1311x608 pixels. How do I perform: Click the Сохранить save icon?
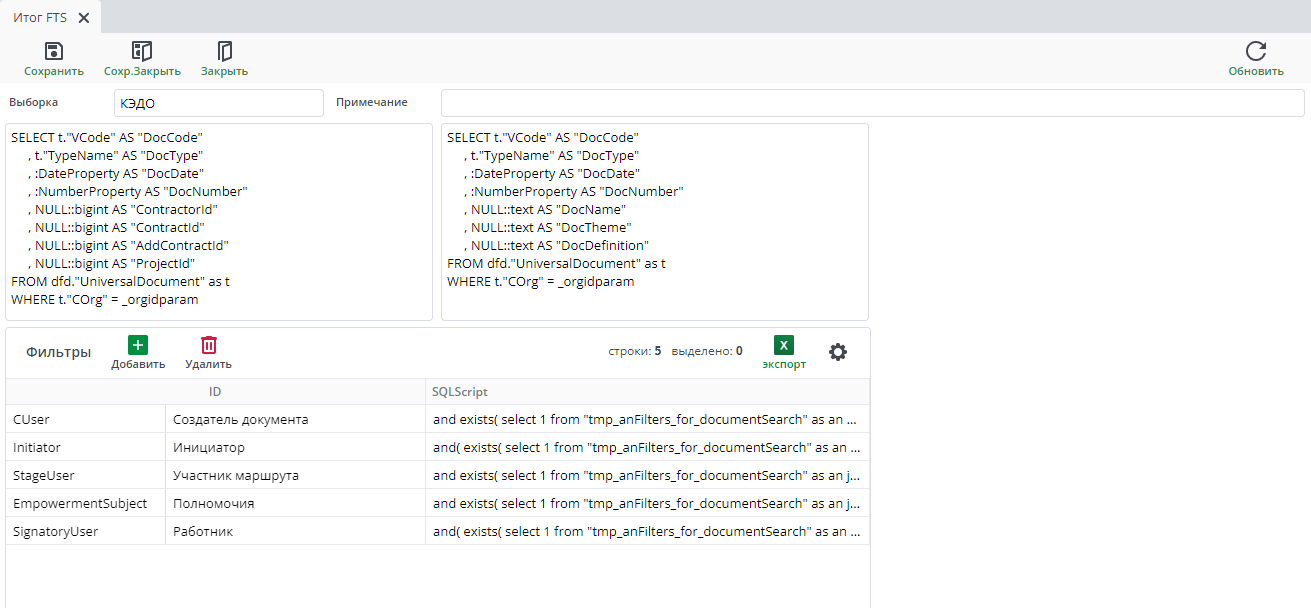[x=54, y=51]
